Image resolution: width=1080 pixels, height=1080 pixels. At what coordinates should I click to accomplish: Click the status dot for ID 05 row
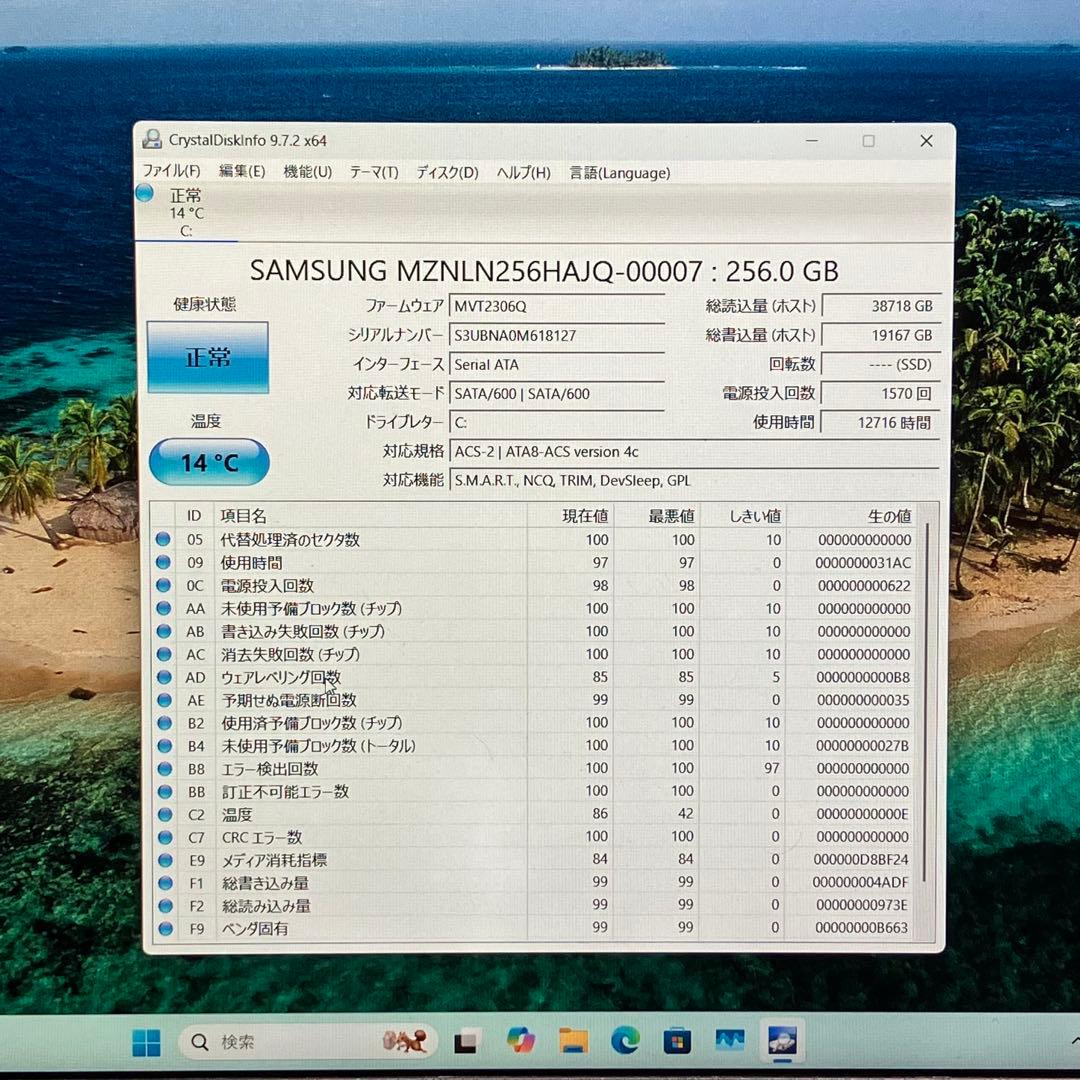[163, 540]
